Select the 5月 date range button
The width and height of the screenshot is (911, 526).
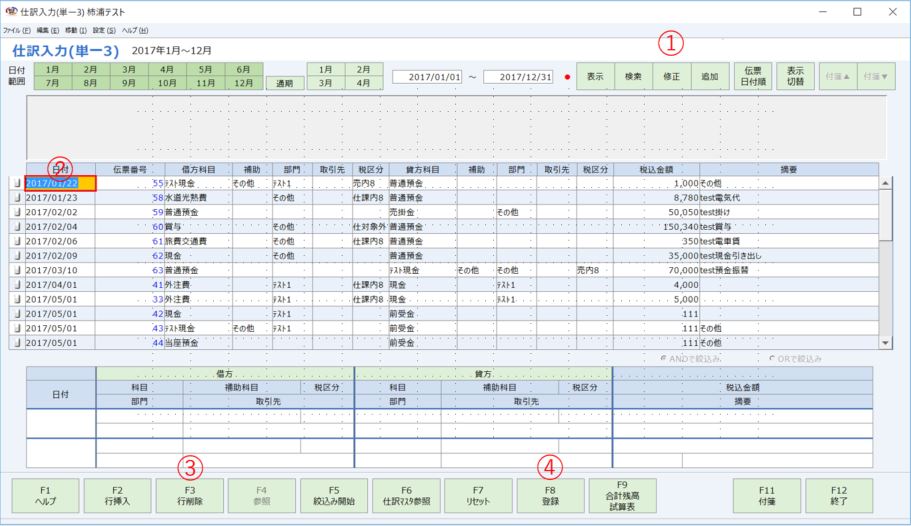coord(205,69)
